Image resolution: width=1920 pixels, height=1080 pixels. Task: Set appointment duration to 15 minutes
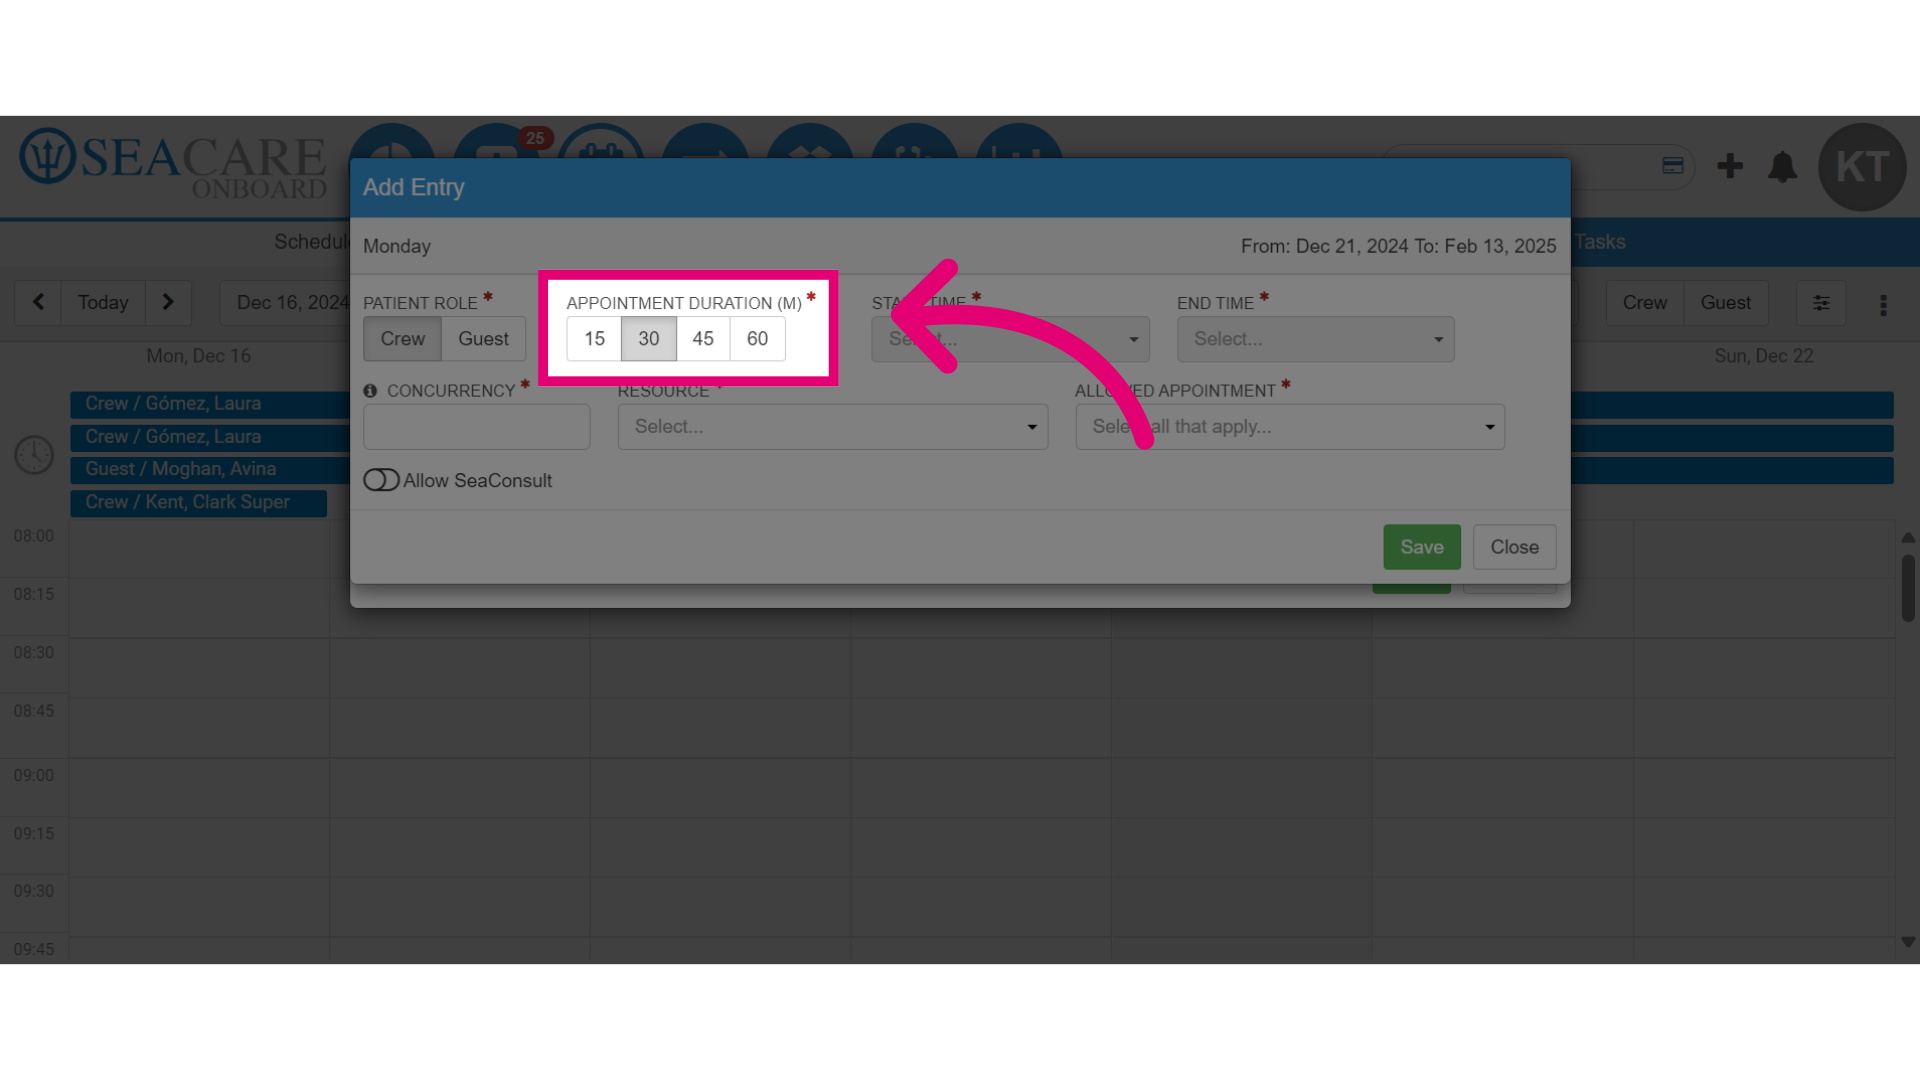click(x=594, y=339)
